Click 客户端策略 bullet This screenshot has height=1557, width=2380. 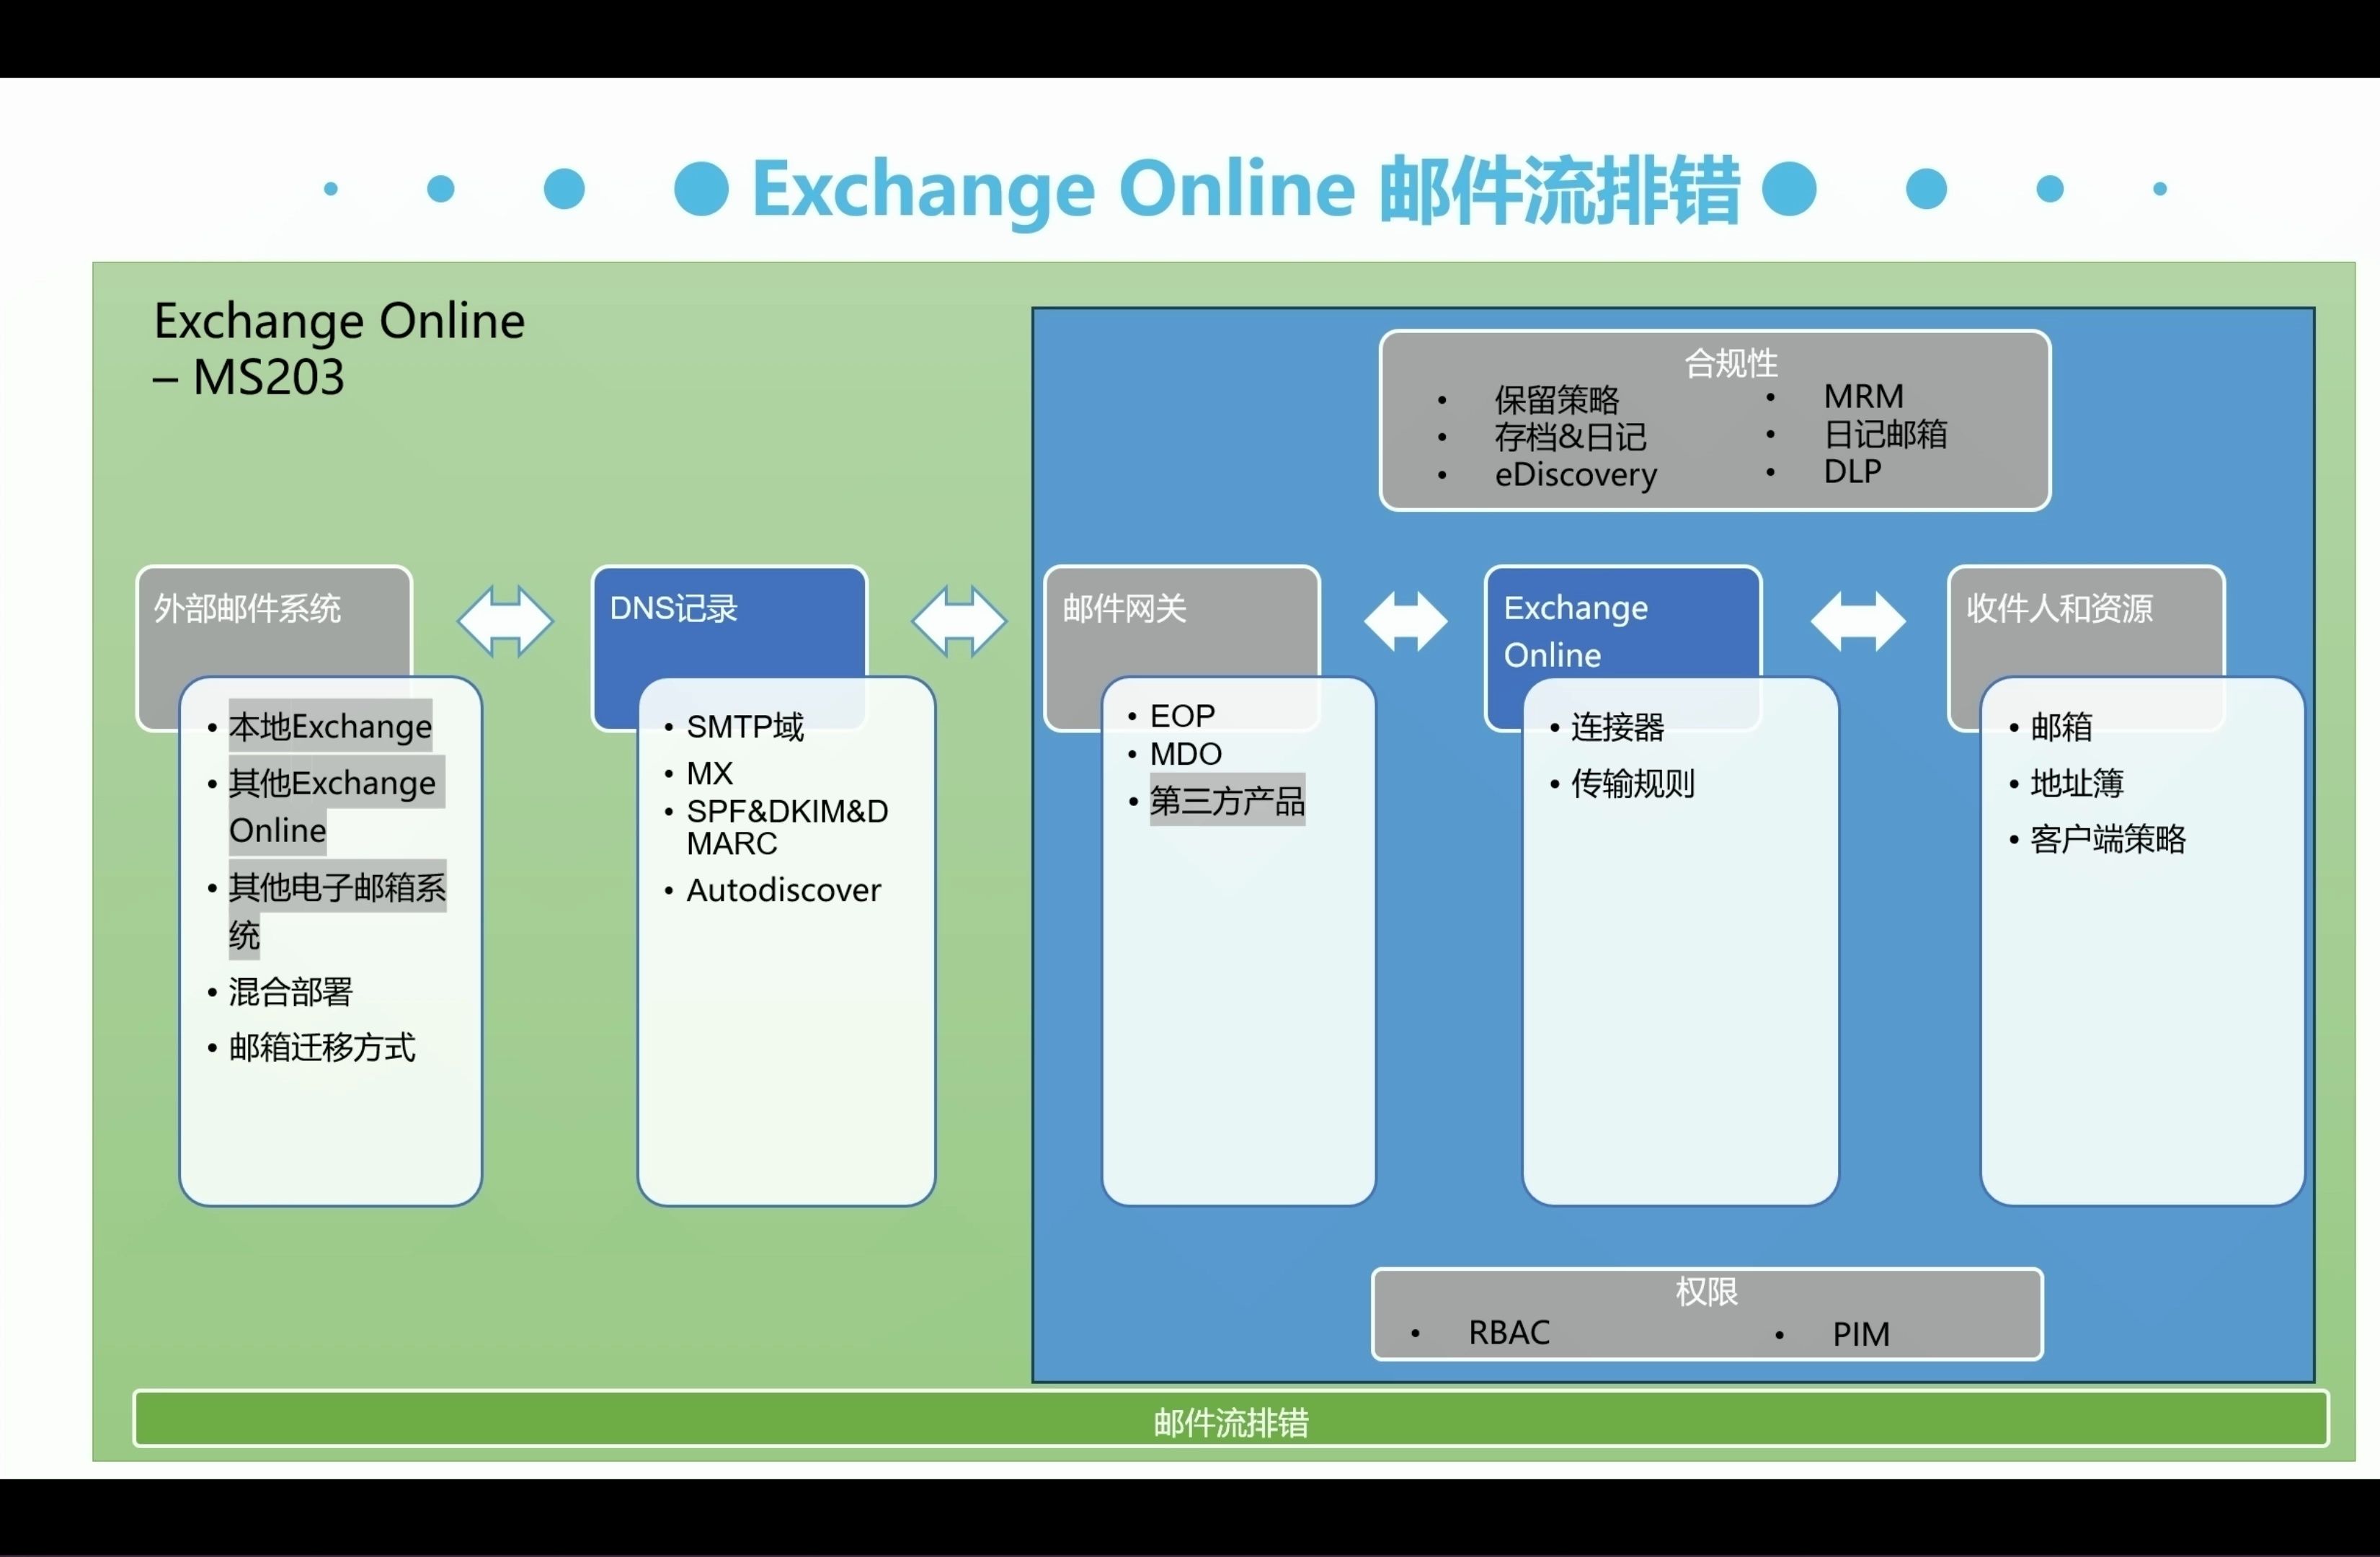coord(2107,839)
